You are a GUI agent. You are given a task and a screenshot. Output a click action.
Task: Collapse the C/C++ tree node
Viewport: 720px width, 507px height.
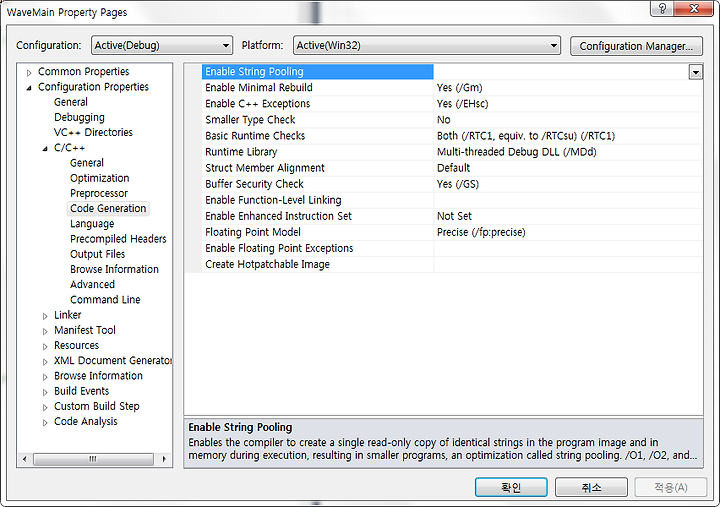45,148
